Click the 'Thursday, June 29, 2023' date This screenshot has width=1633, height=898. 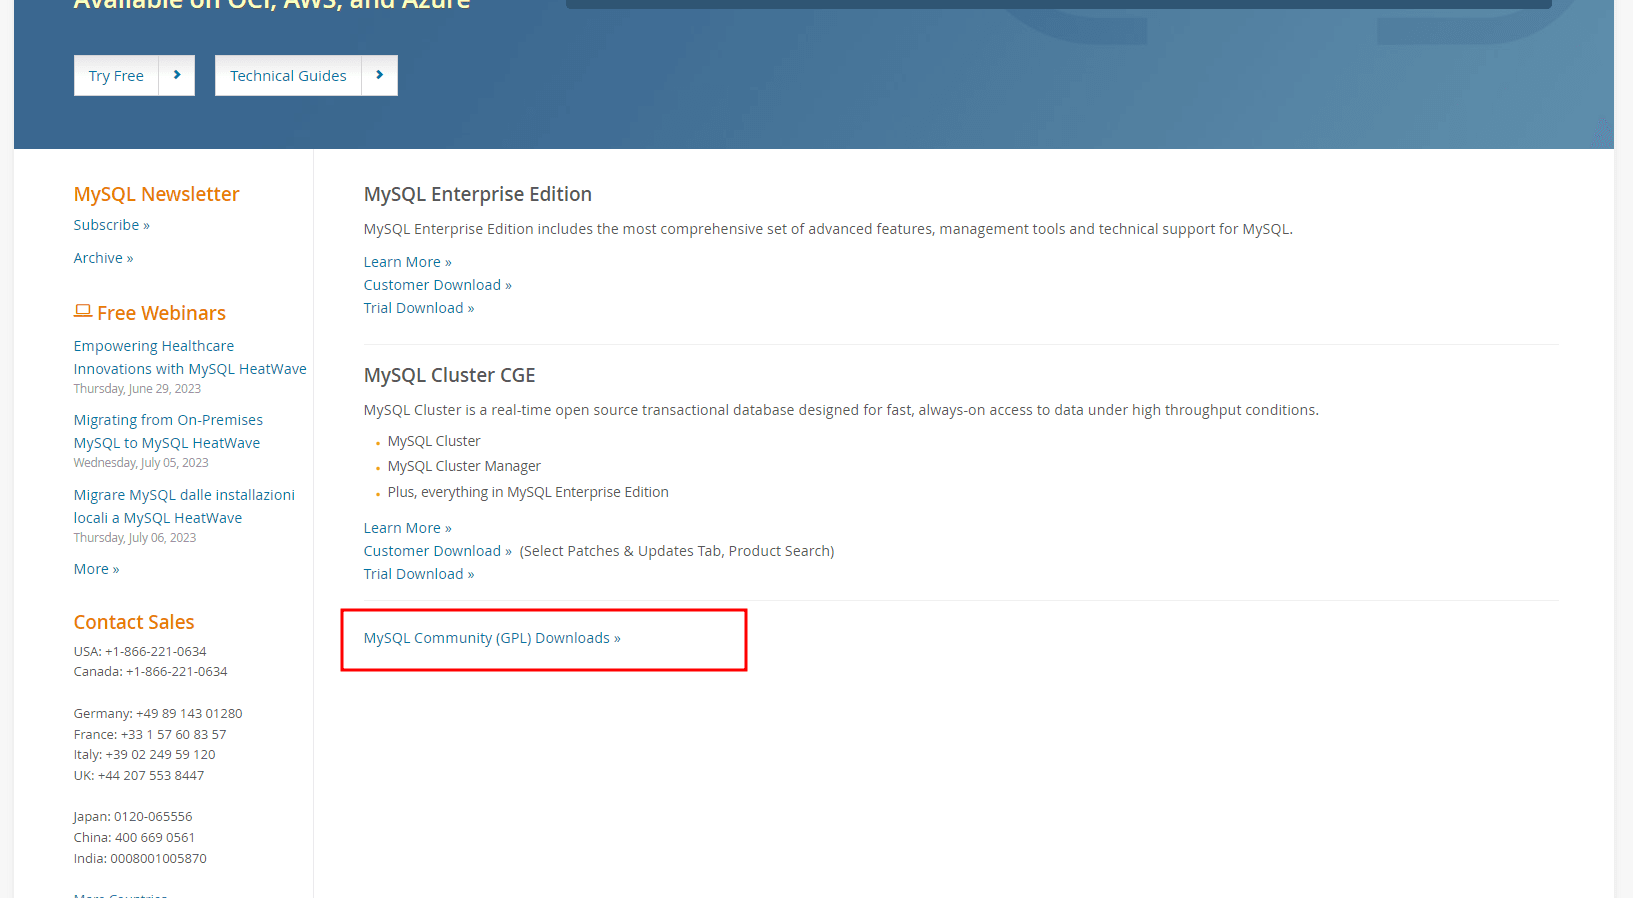pos(137,389)
